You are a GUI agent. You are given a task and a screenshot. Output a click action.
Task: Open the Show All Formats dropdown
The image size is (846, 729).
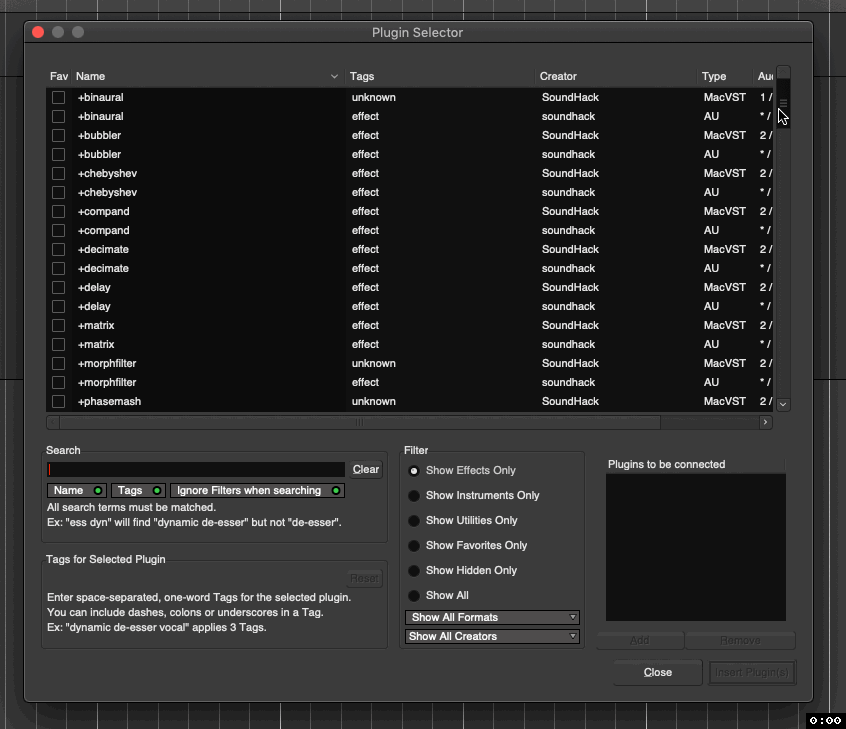click(491, 617)
